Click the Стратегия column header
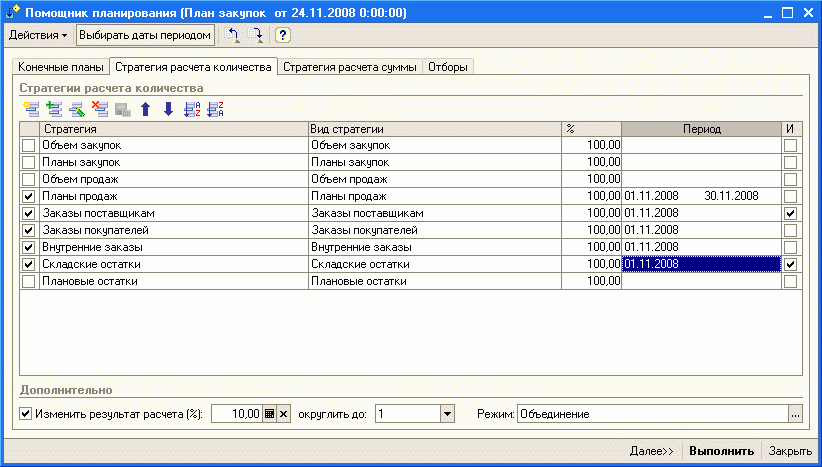 click(174, 129)
